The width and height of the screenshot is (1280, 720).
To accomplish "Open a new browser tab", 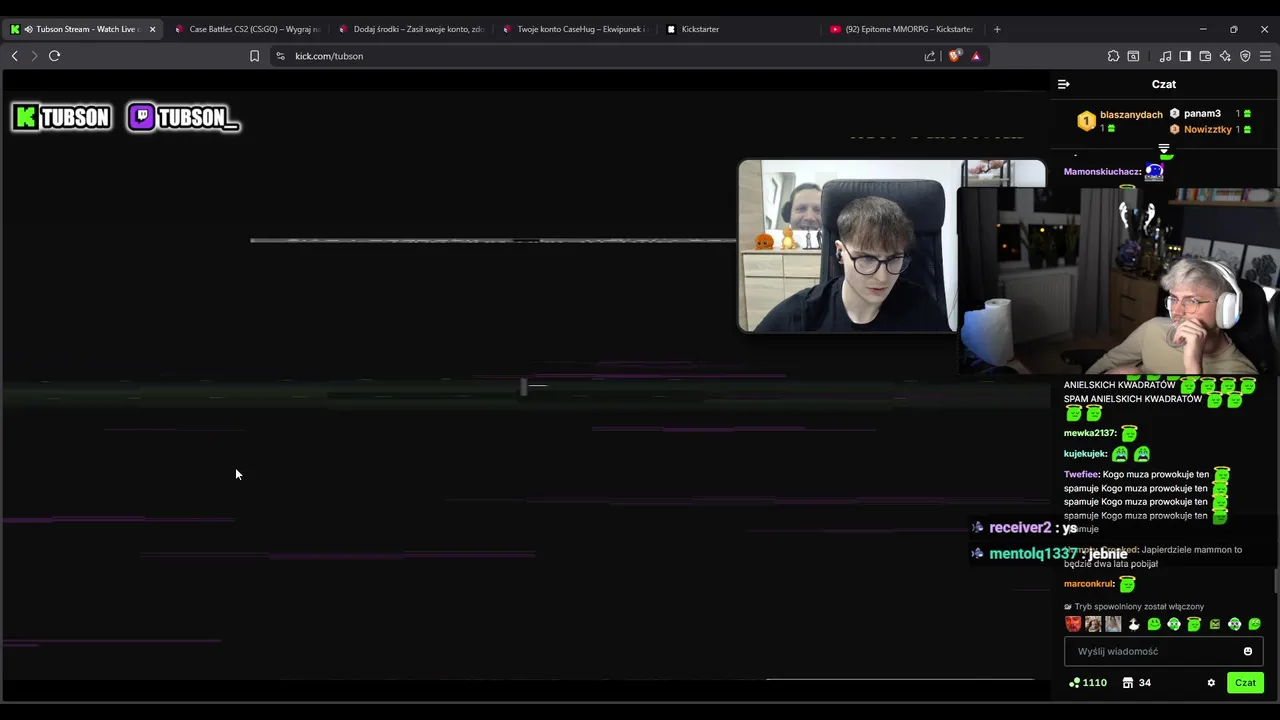I will tap(997, 29).
